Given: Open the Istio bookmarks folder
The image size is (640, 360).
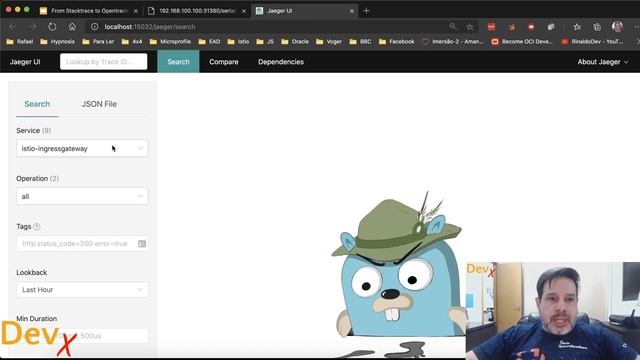Looking at the screenshot, I should [238, 41].
